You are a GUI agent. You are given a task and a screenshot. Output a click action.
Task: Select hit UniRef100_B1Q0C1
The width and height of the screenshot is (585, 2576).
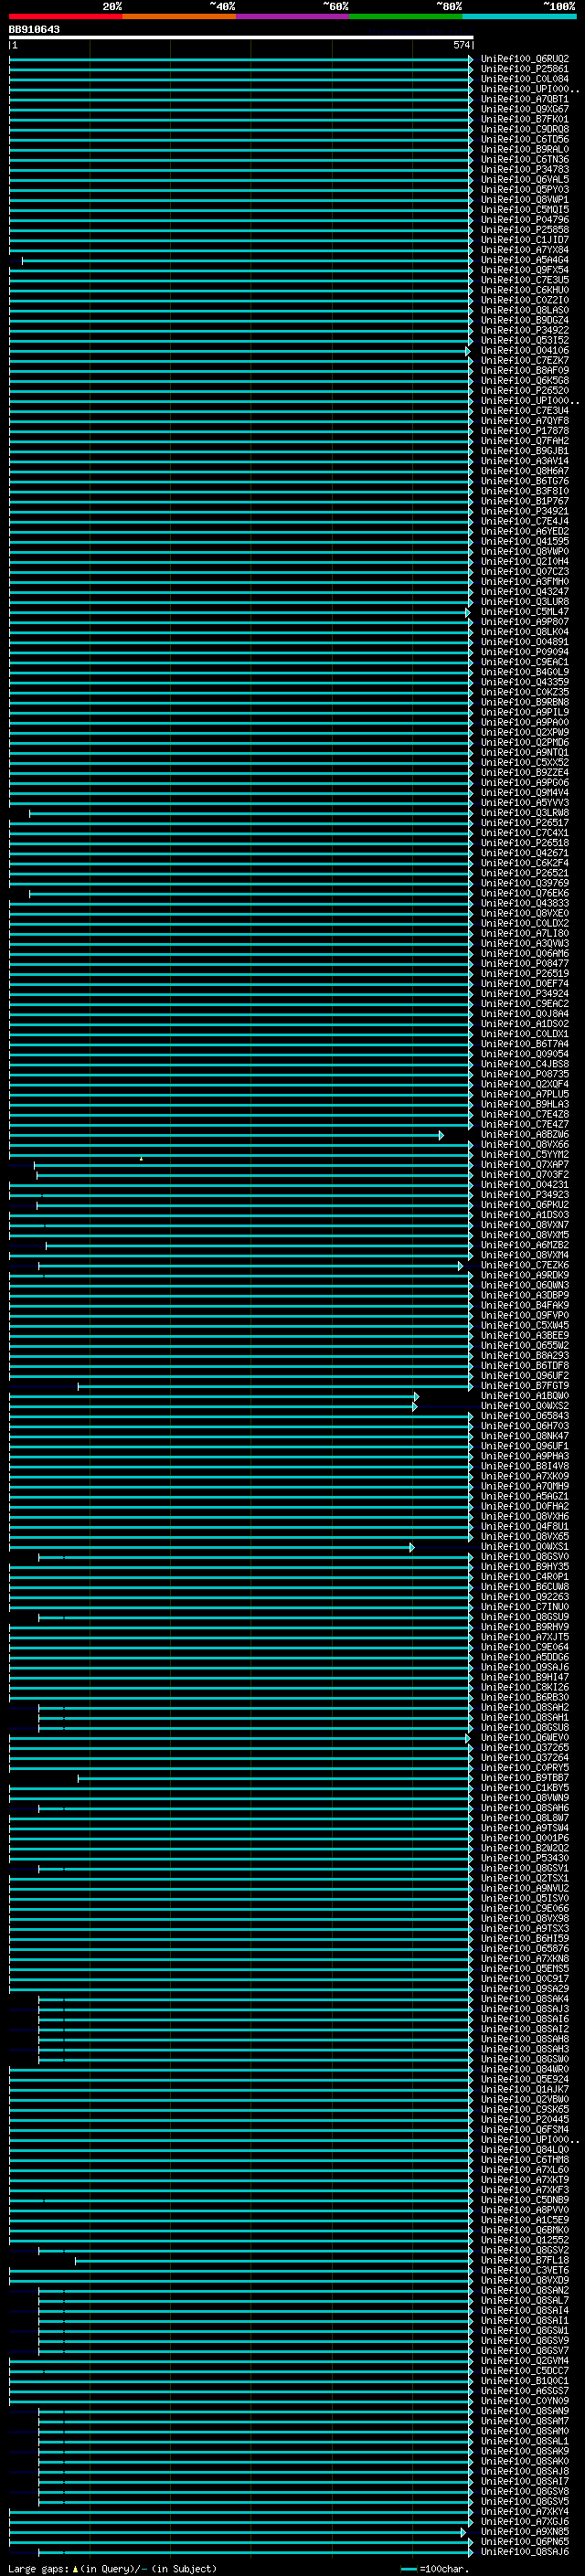(525, 2380)
